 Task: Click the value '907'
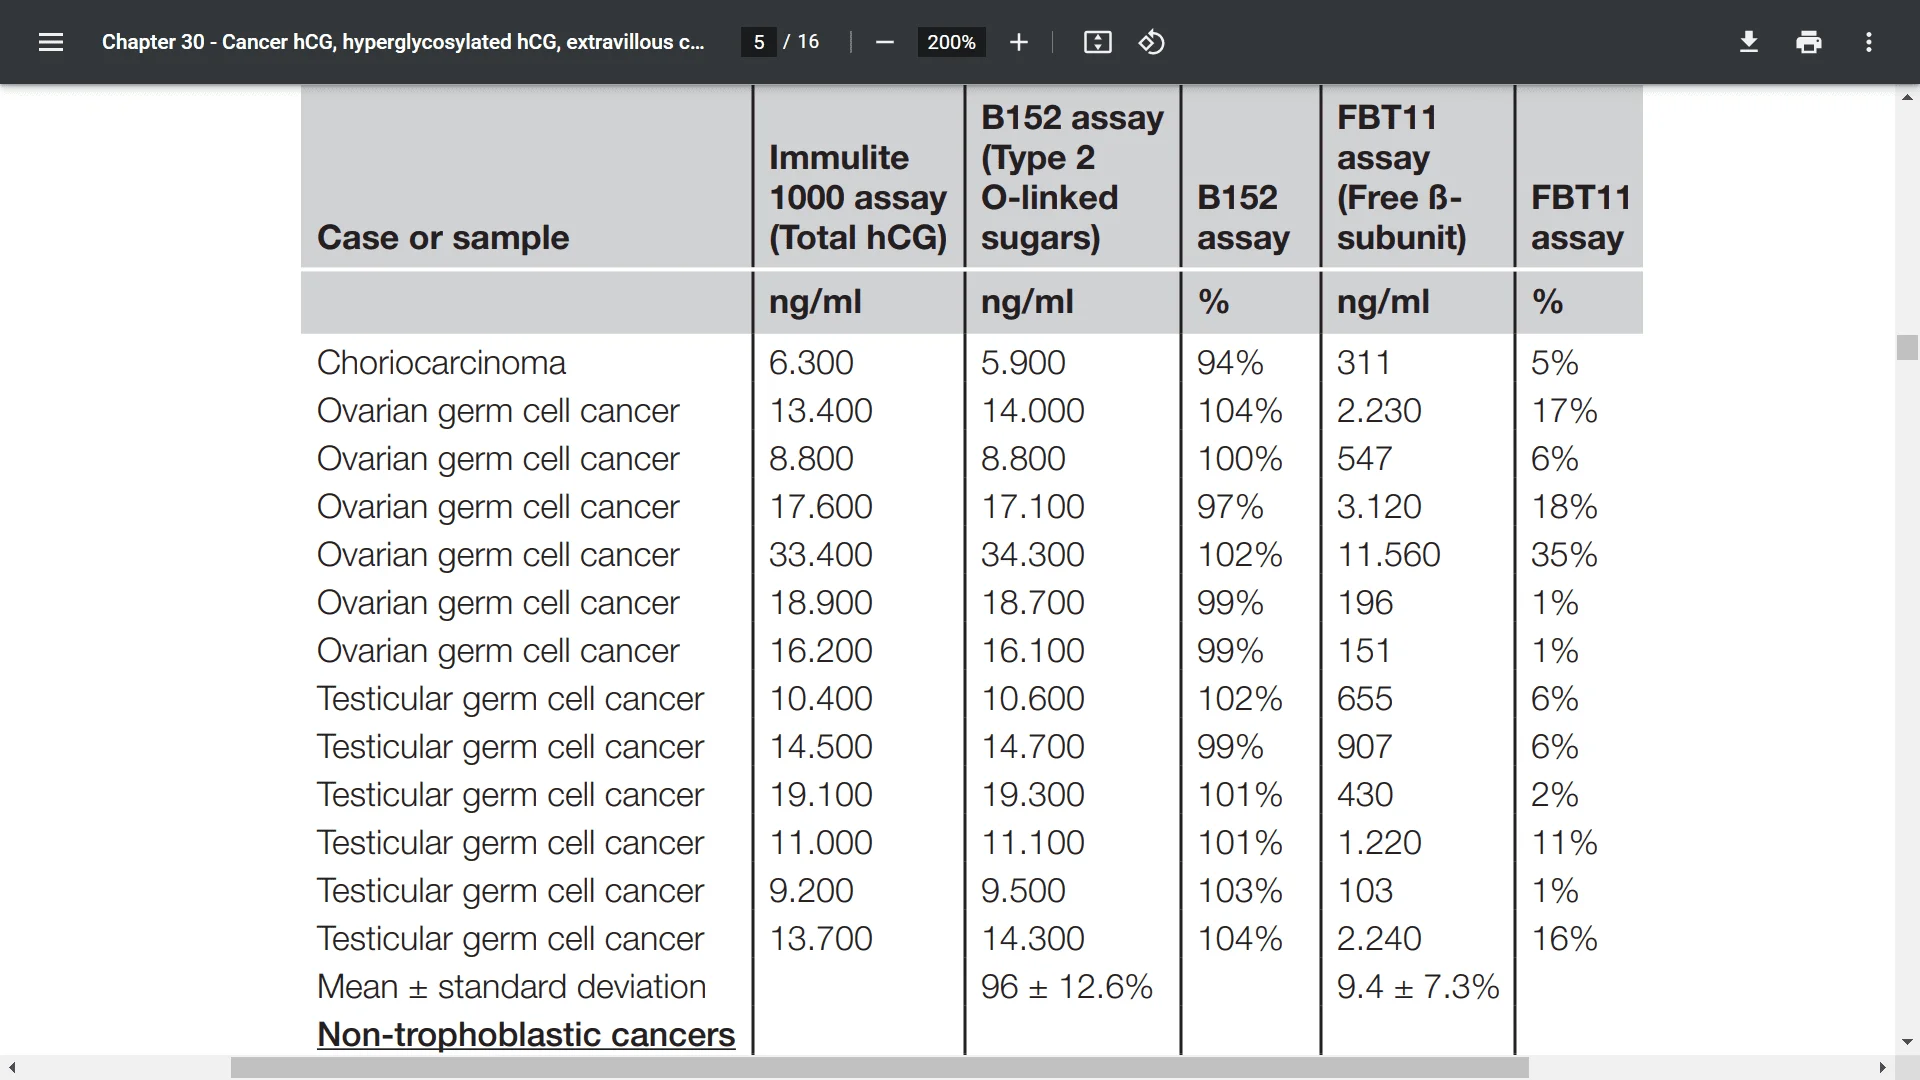click(1365, 746)
